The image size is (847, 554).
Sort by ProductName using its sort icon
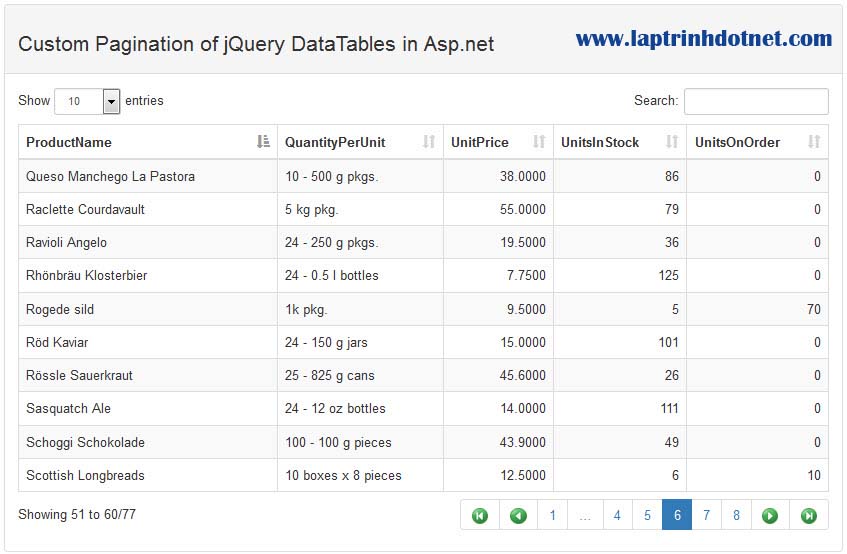[x=263, y=142]
